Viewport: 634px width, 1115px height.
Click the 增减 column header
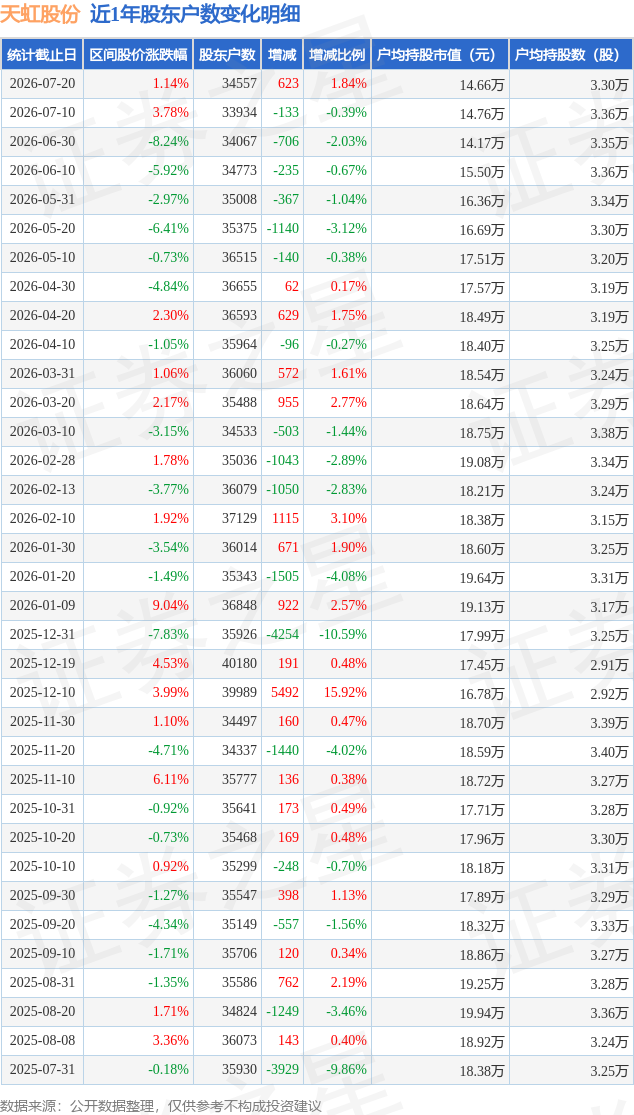(x=283, y=55)
